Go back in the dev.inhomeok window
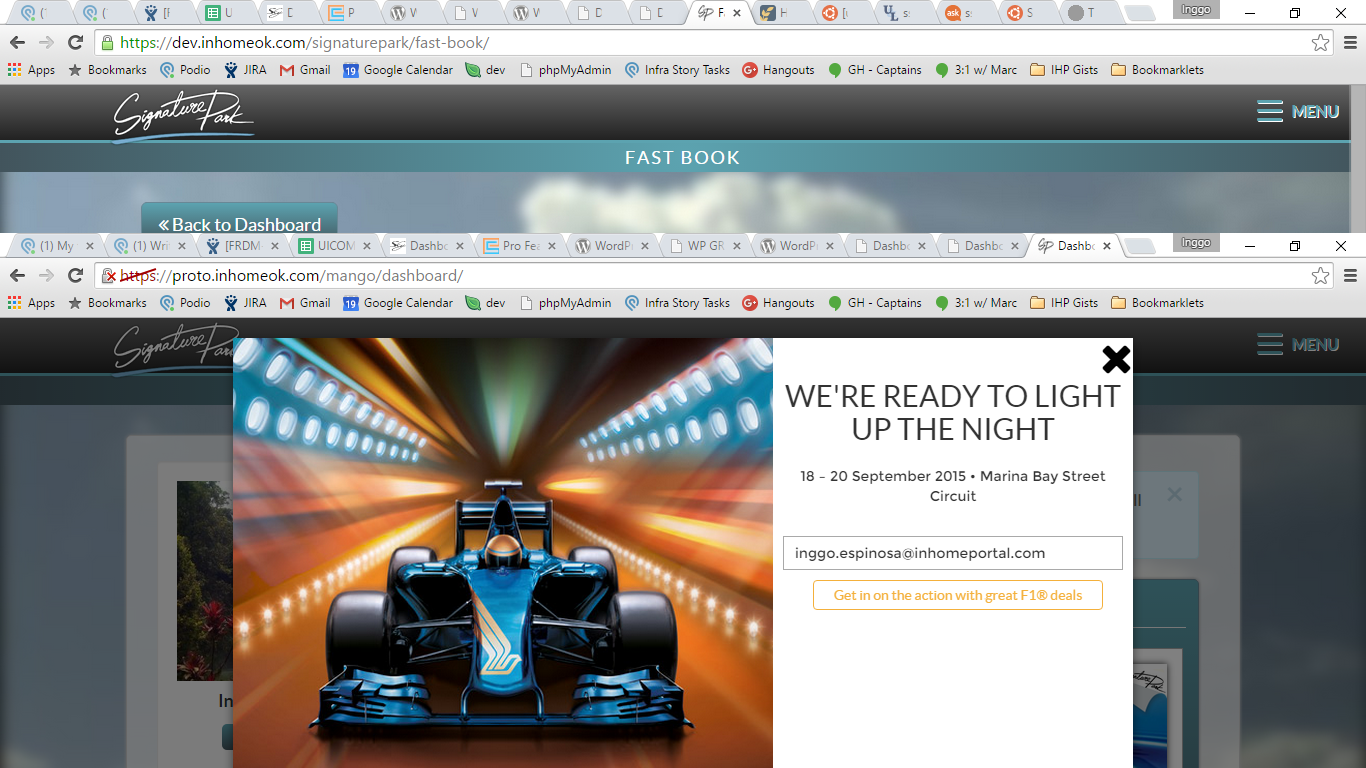 tap(17, 43)
